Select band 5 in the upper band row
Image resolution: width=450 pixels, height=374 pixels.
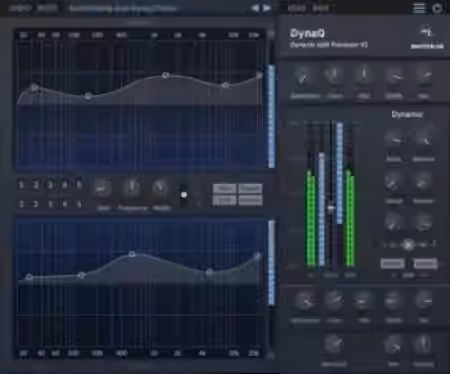(79, 185)
